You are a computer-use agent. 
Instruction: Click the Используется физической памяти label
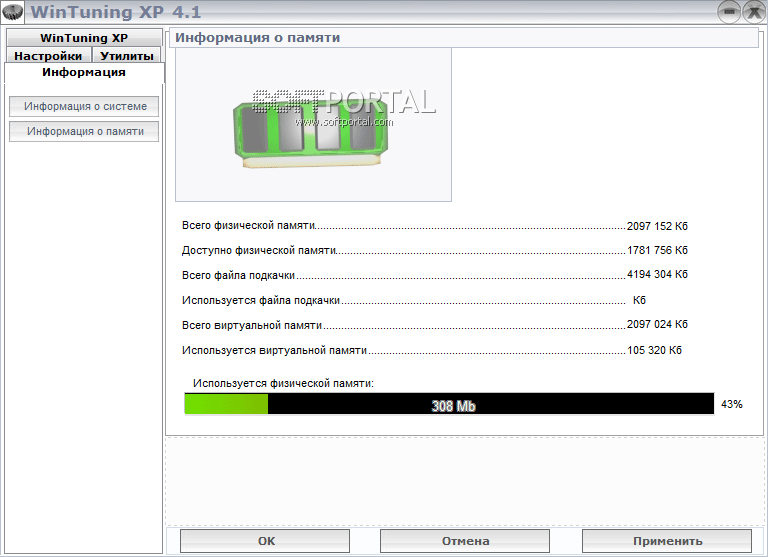(x=283, y=383)
